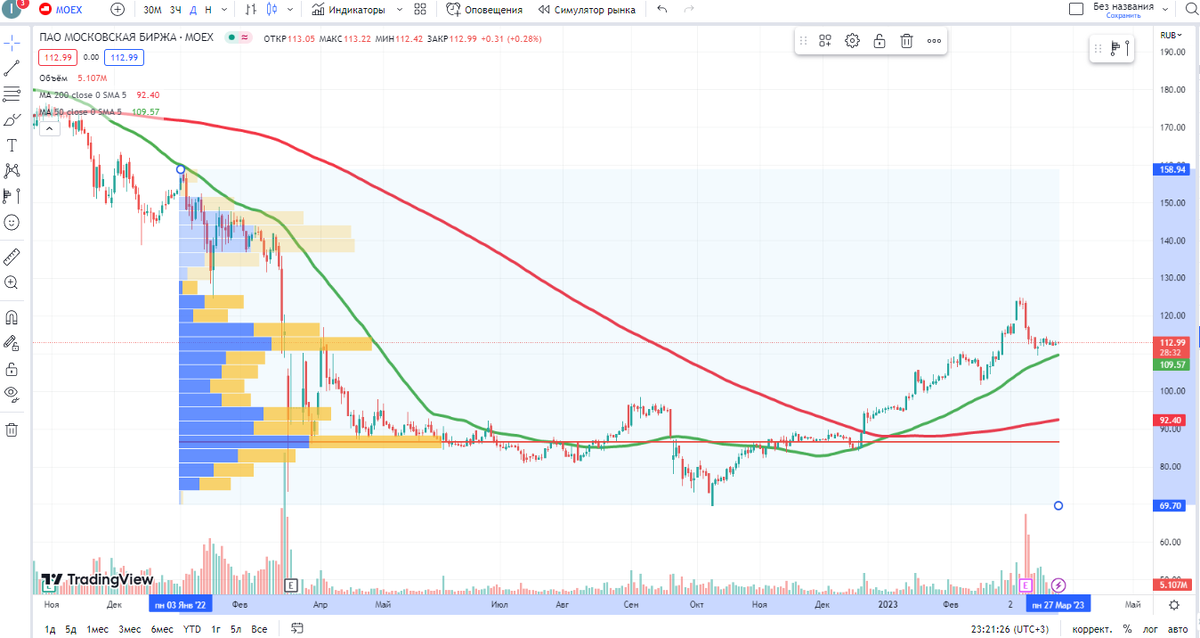The height and width of the screenshot is (638, 1200).
Task: Select the ruler measure tool
Action: (x=12, y=256)
